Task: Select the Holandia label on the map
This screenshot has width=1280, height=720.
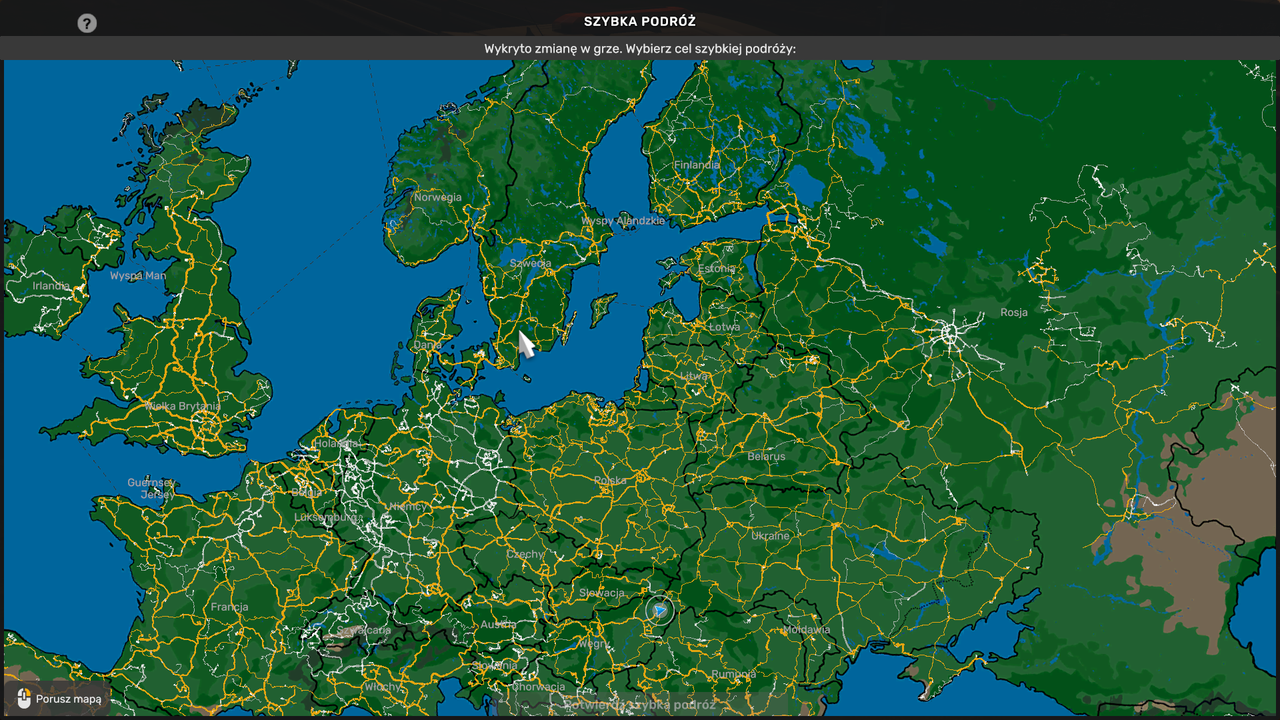Action: [335, 443]
